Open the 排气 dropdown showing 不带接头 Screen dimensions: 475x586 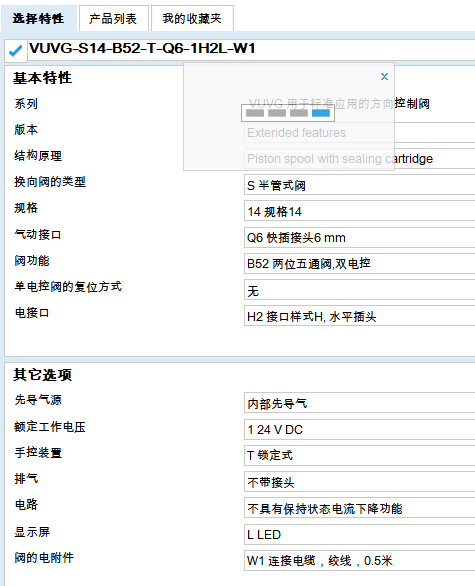click(x=360, y=481)
